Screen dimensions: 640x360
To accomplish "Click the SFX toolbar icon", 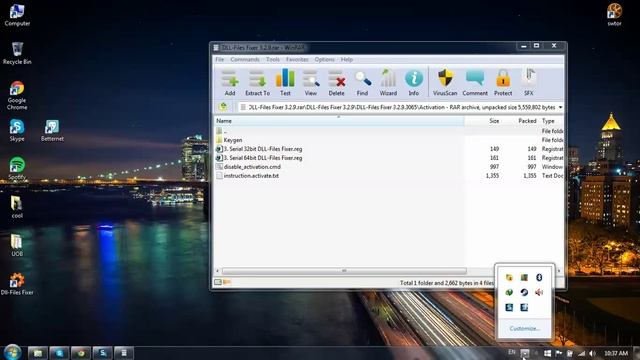I will [529, 83].
